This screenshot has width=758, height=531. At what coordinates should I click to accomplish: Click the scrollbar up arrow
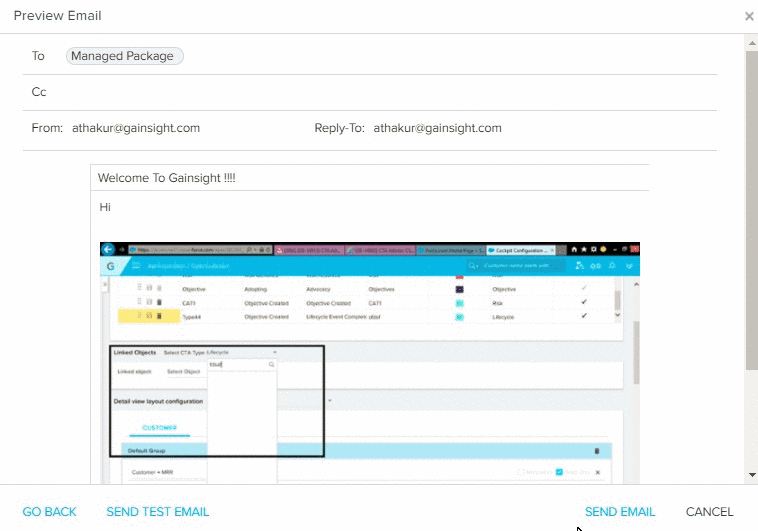tap(752, 43)
